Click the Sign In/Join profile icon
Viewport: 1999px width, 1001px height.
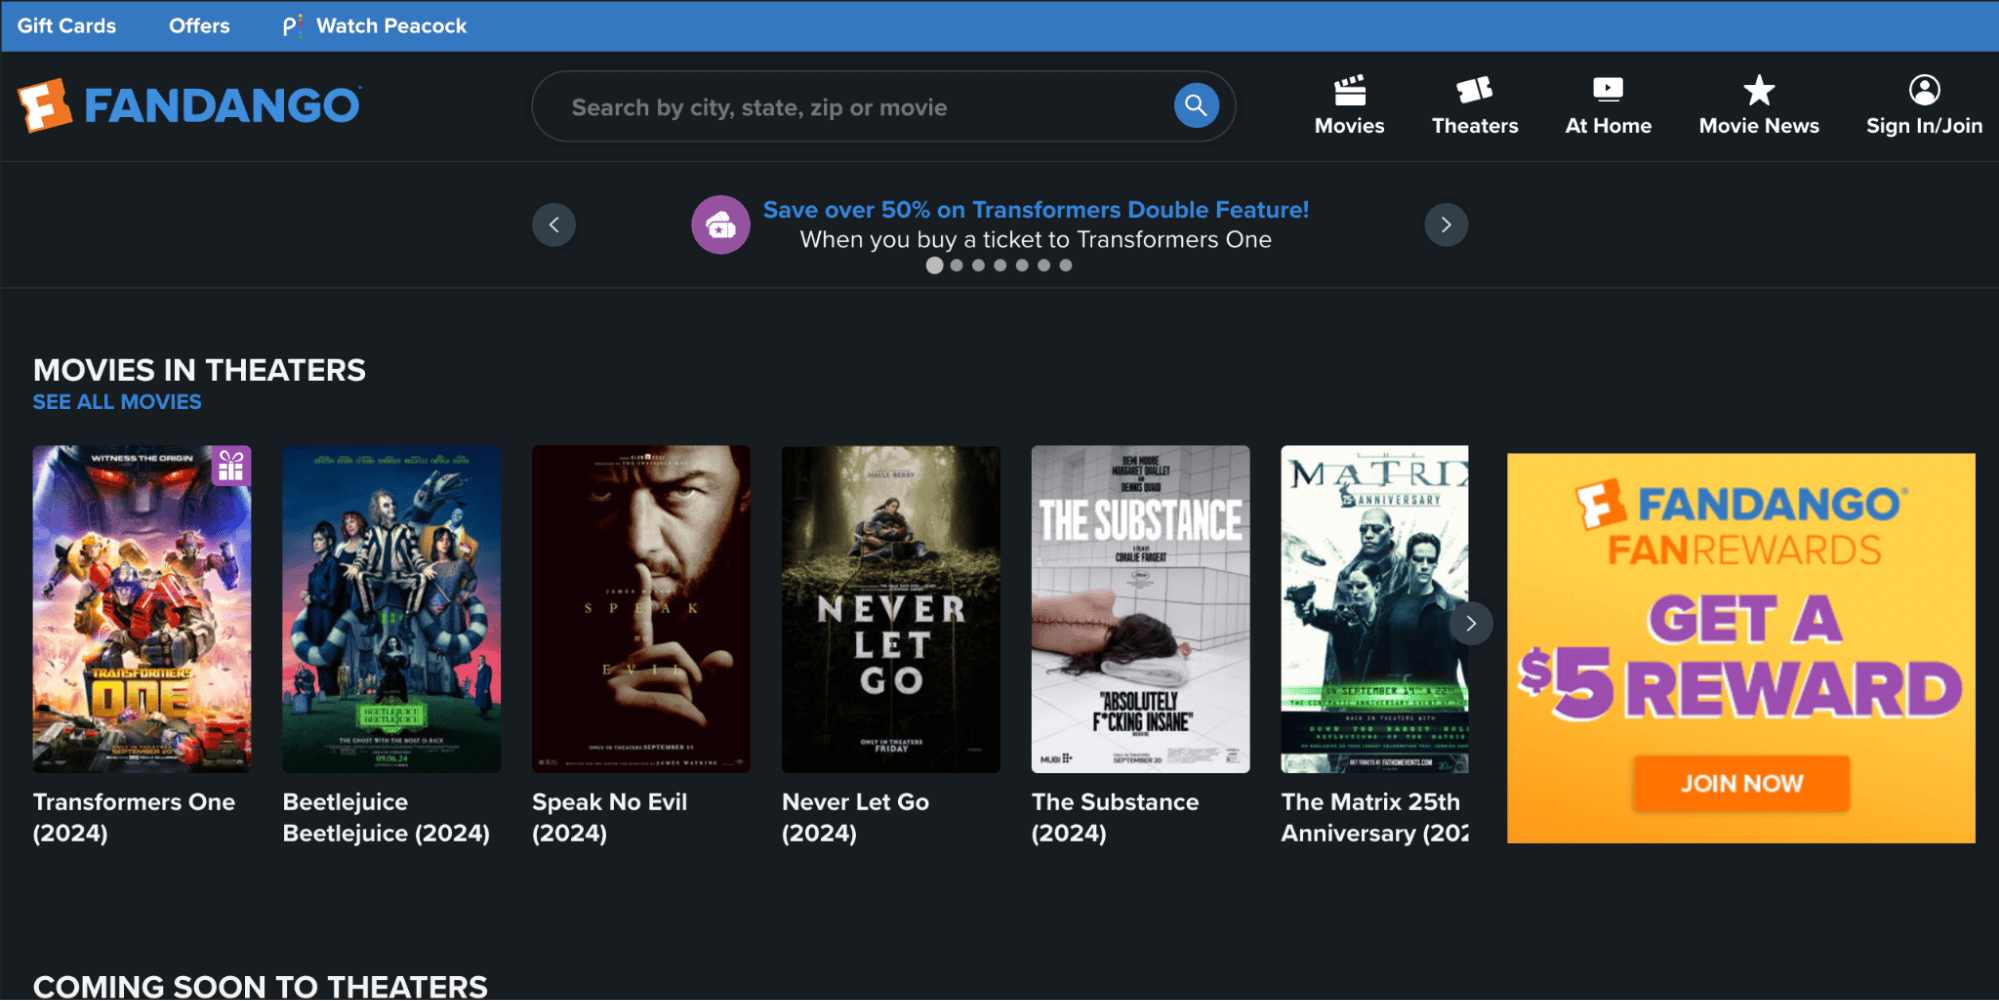tap(1924, 90)
